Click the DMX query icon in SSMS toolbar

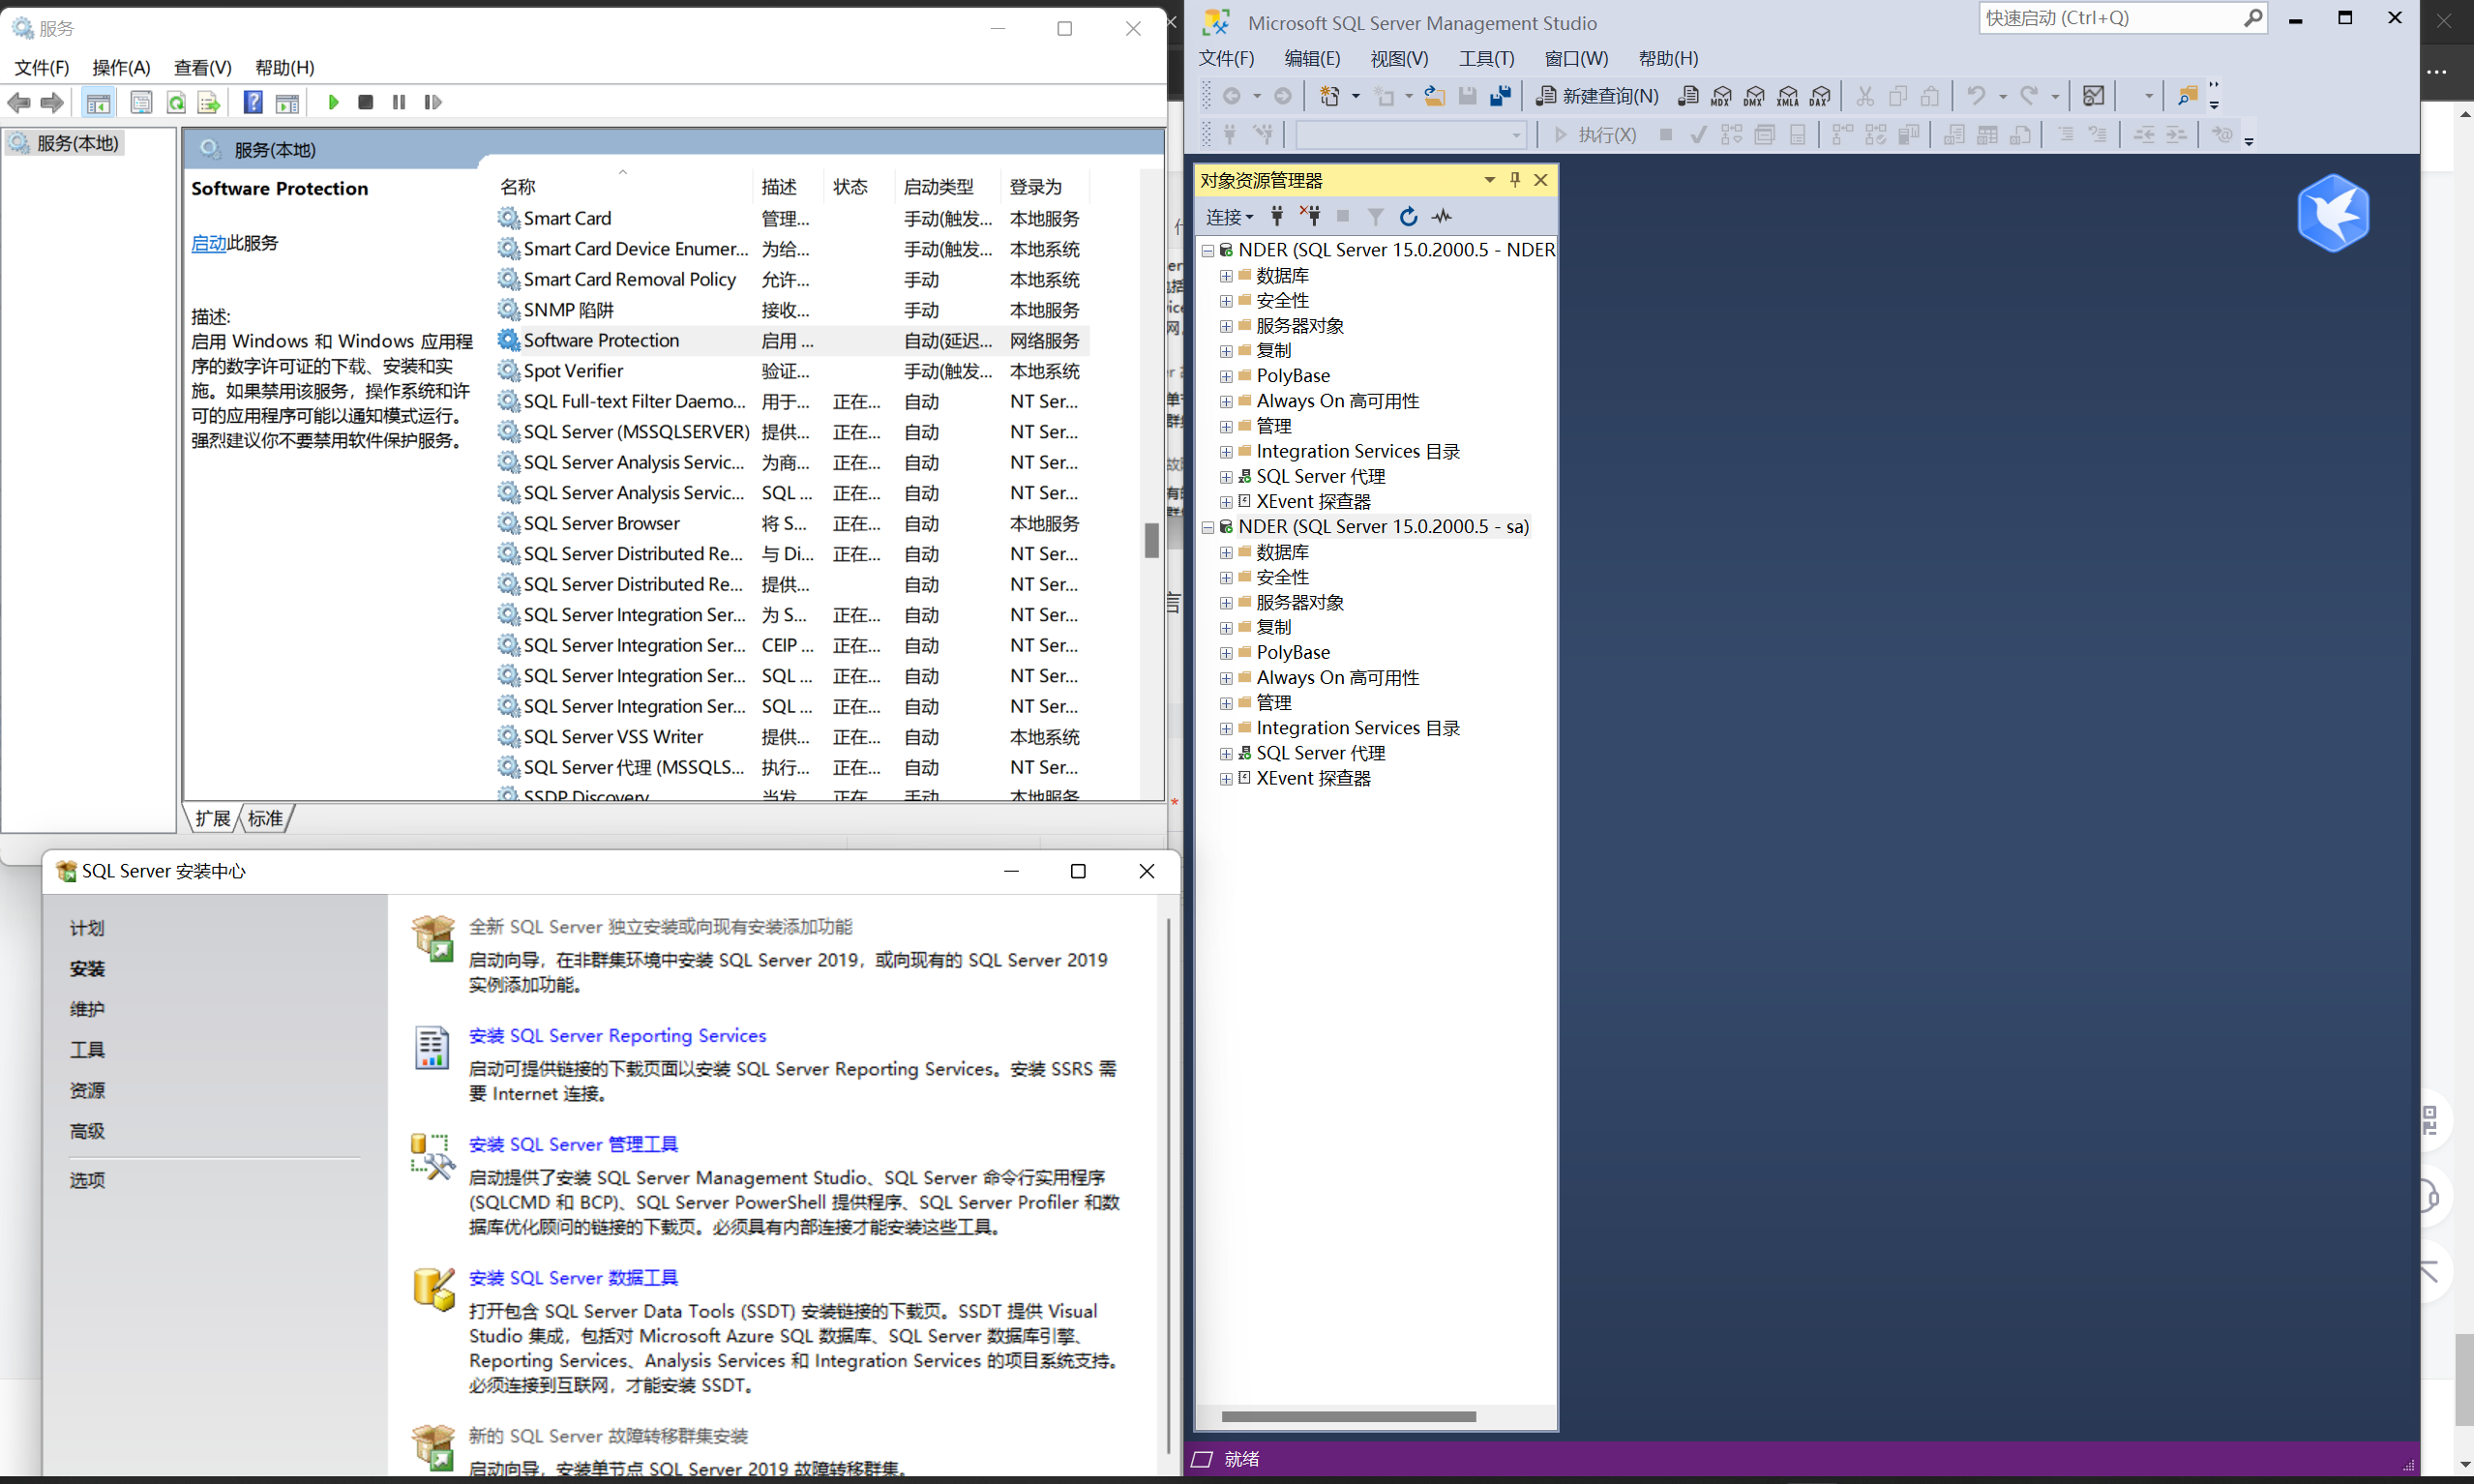(x=1754, y=96)
